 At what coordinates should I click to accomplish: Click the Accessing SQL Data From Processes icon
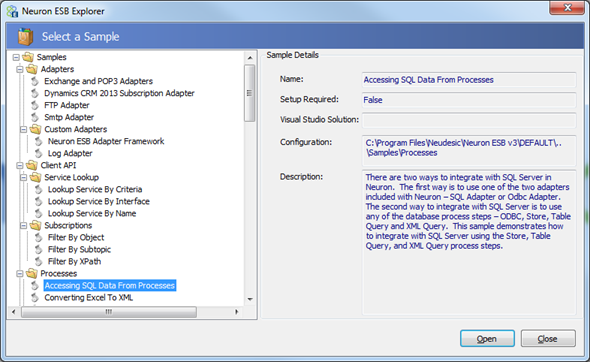(x=35, y=286)
